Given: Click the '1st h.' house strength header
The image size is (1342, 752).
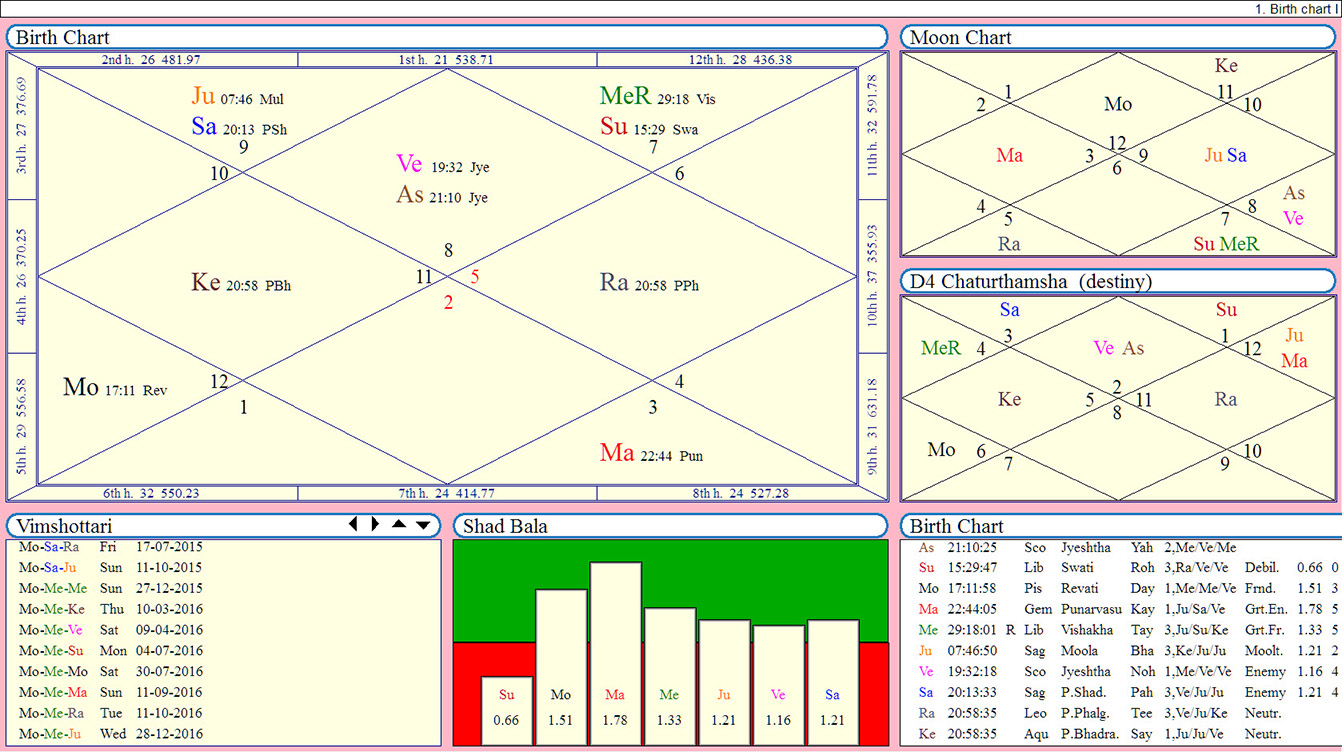Looking at the screenshot, I should click(446, 60).
